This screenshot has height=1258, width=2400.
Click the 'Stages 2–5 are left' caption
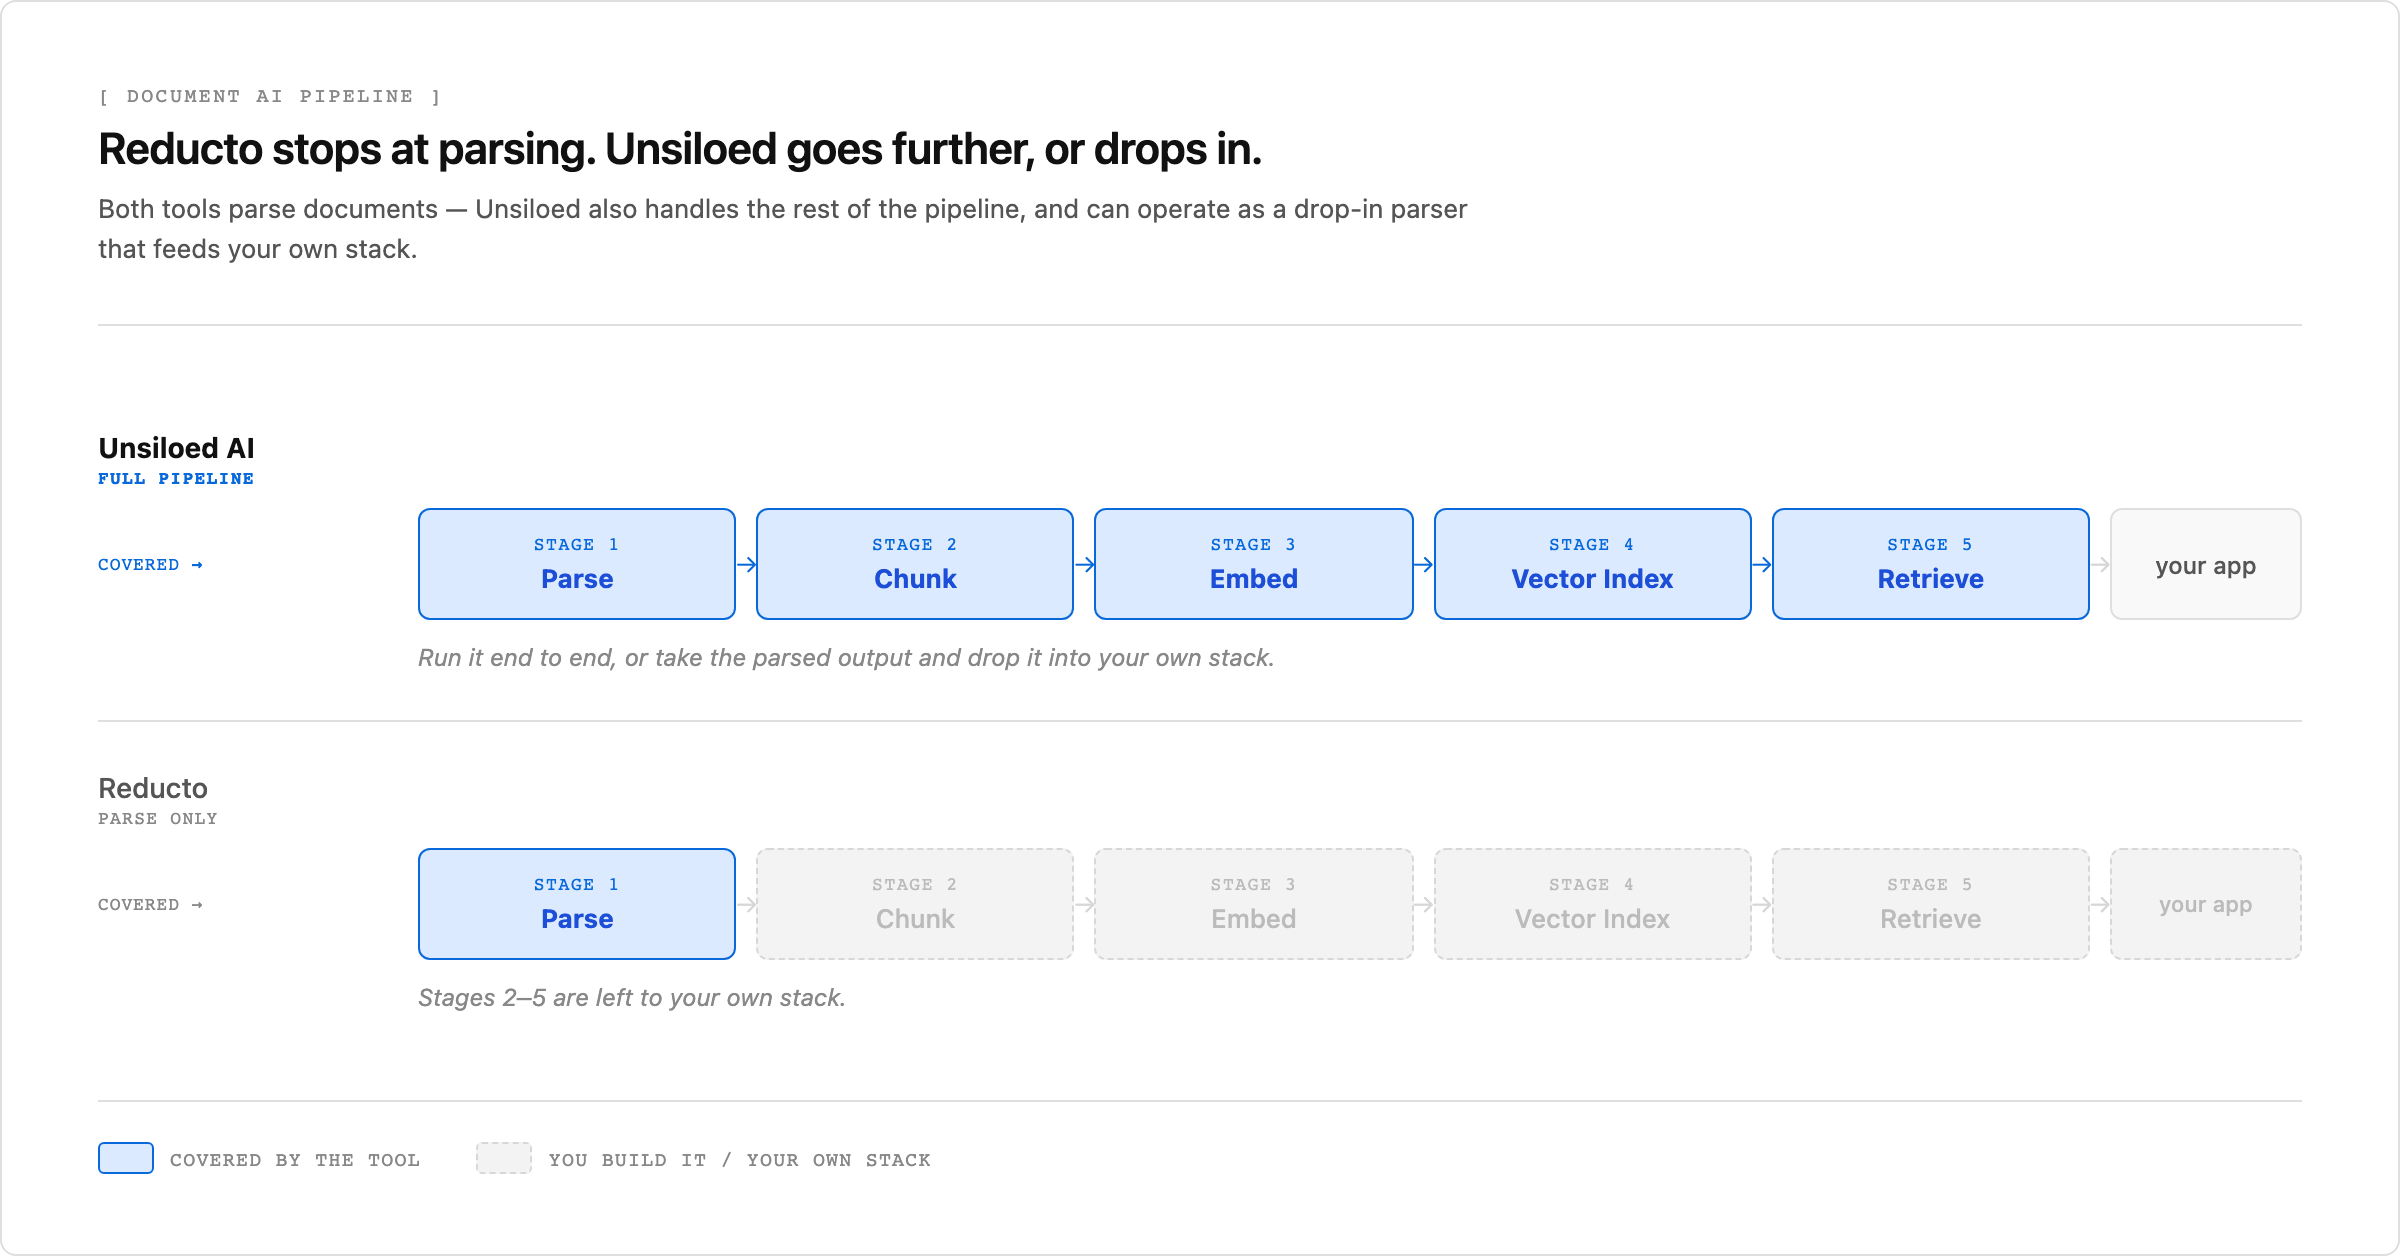[x=632, y=998]
